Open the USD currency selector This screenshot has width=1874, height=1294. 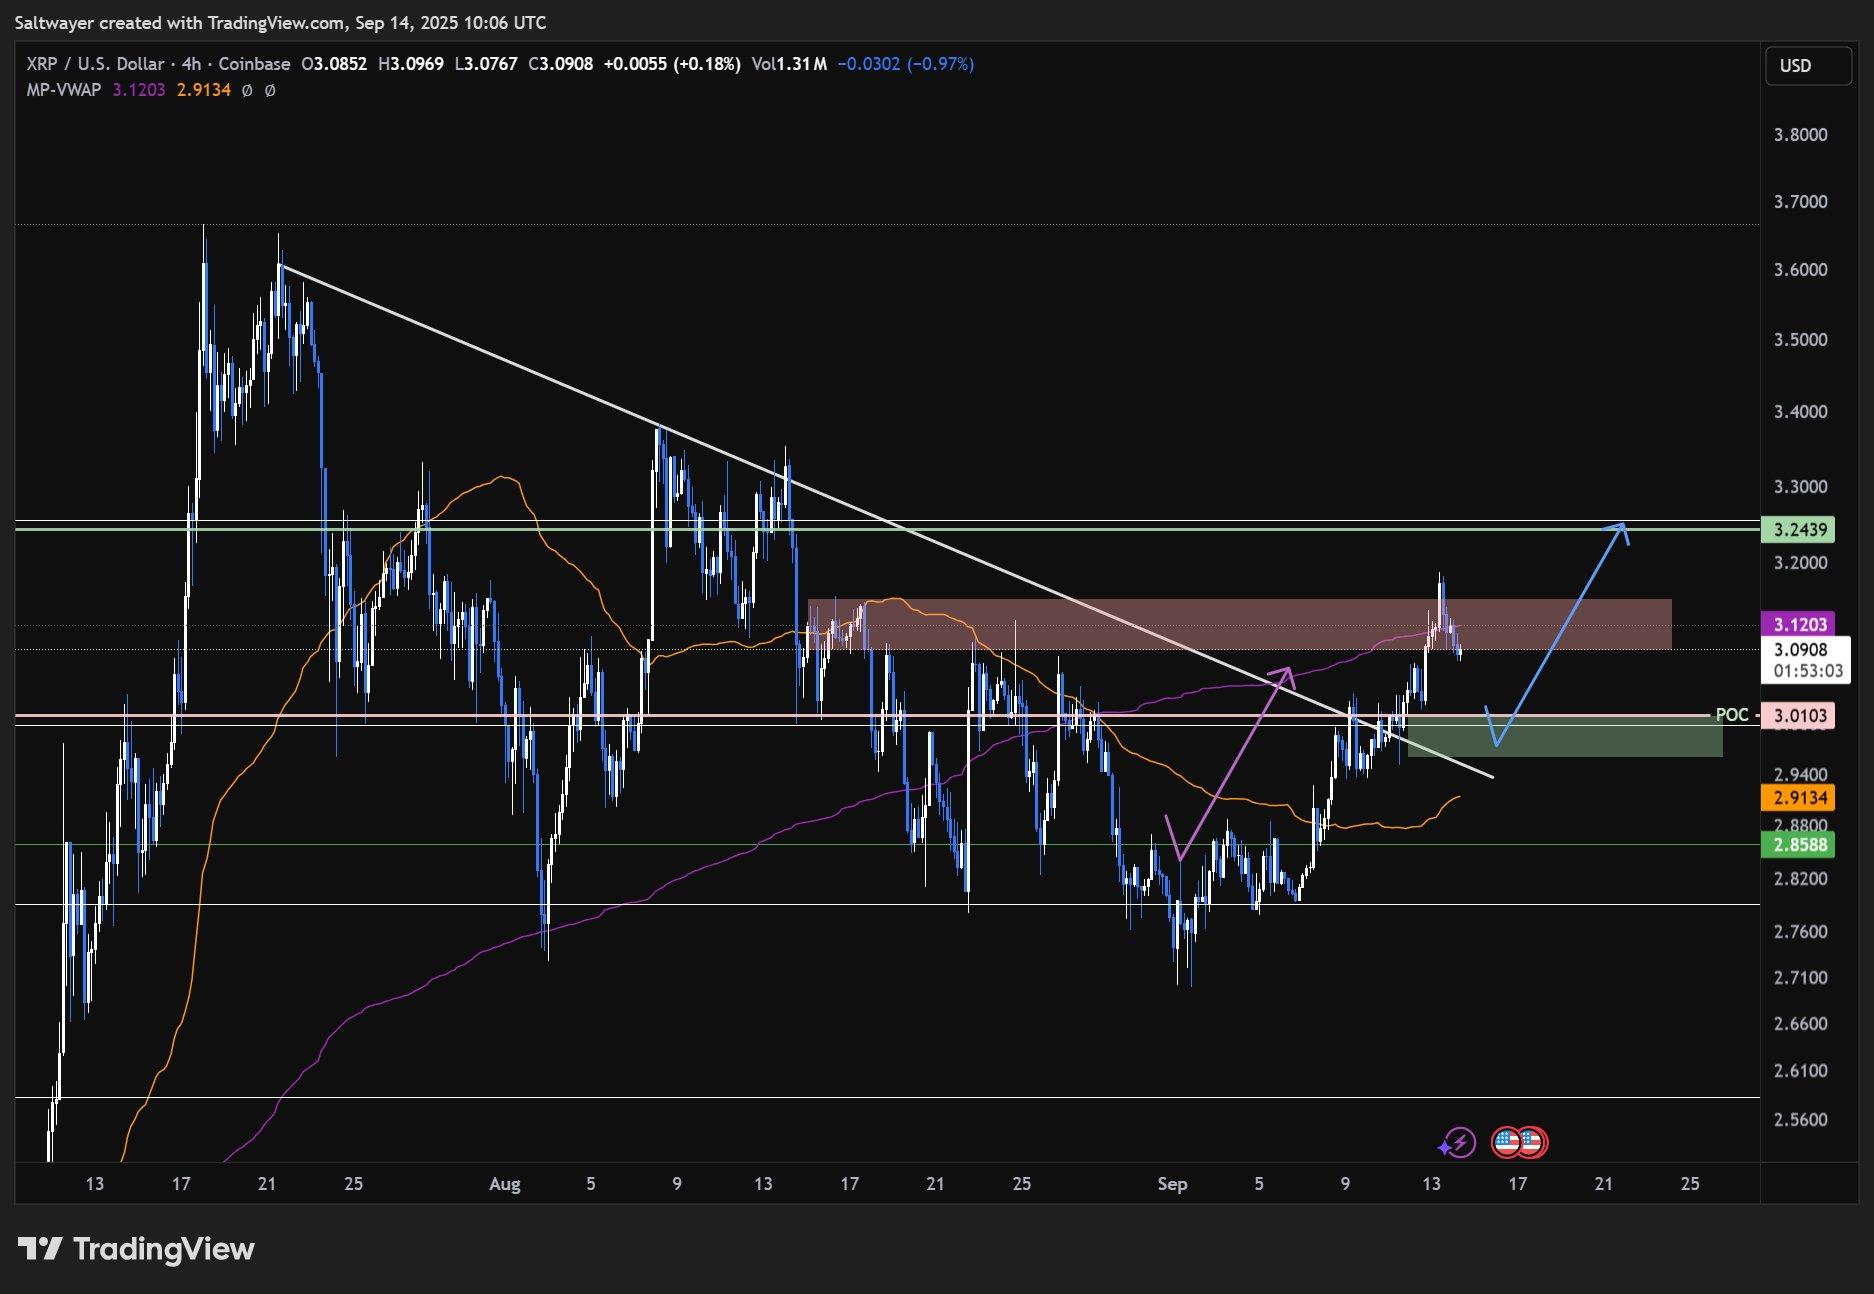tap(1807, 66)
